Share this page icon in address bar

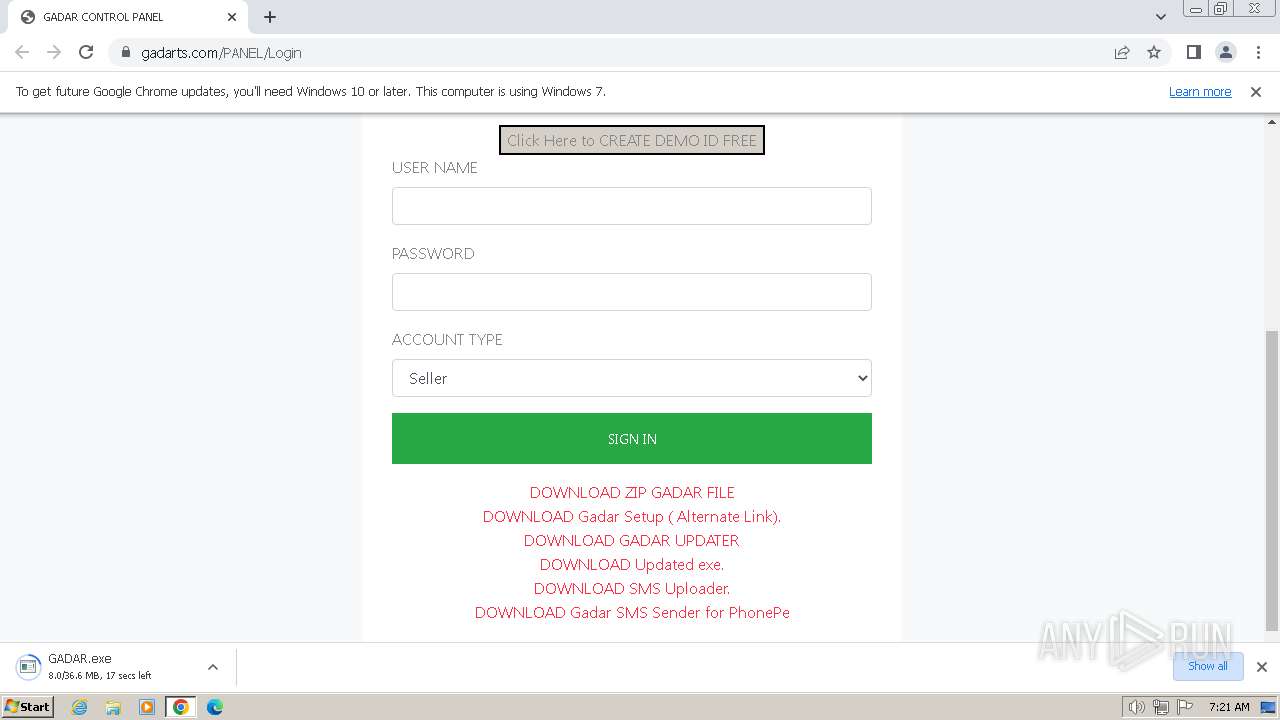(x=1122, y=52)
